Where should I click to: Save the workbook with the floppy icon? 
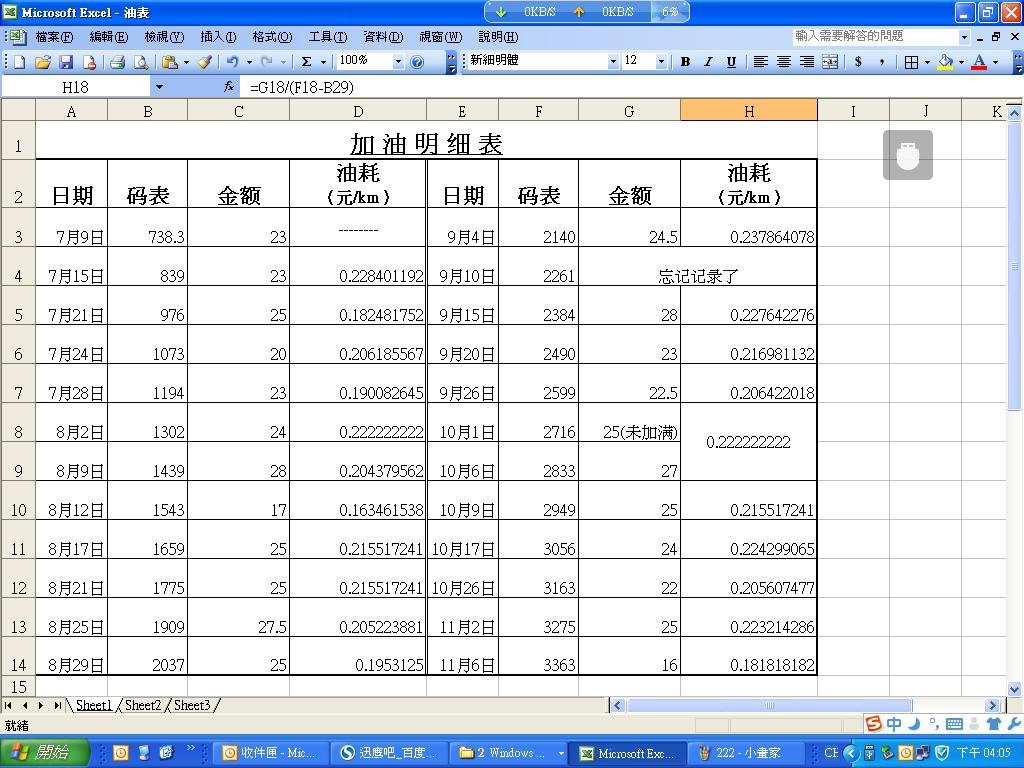click(x=66, y=62)
